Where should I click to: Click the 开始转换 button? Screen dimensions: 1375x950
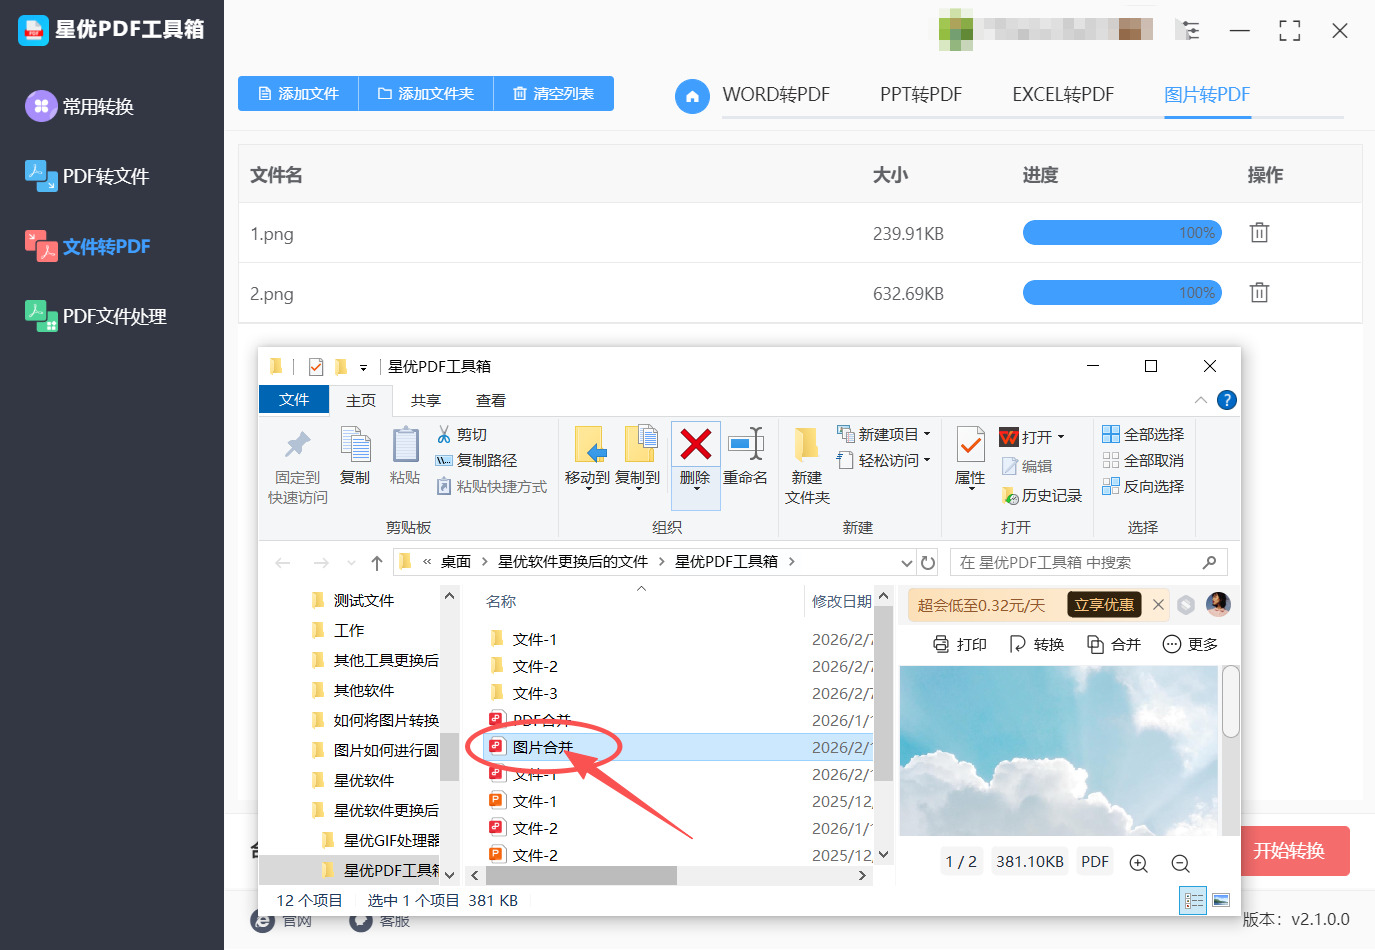point(1295,851)
